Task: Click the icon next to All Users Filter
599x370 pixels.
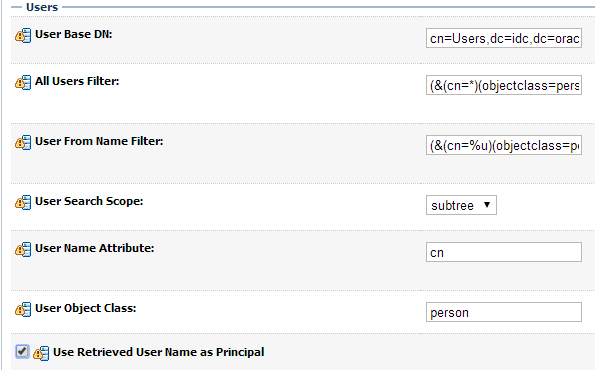Action: 23,82
